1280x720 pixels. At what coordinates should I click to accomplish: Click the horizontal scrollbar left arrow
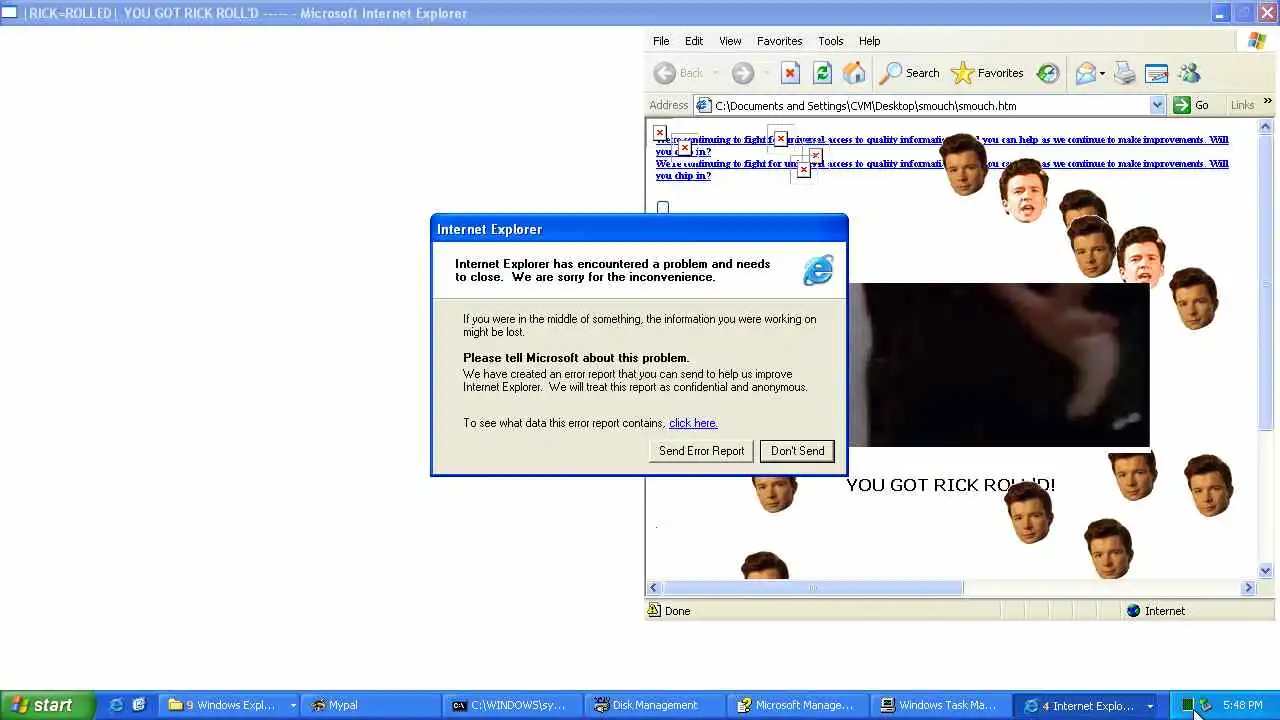[654, 588]
